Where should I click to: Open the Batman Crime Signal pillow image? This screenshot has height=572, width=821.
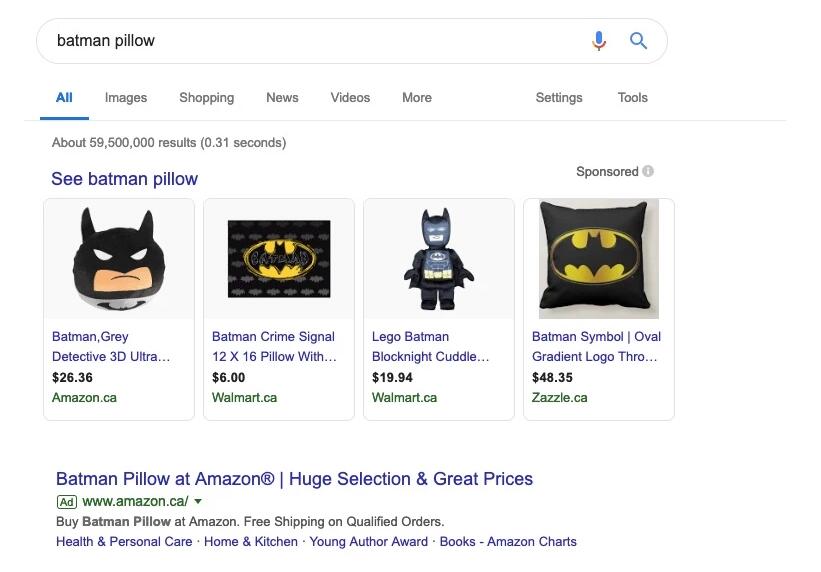click(x=279, y=259)
